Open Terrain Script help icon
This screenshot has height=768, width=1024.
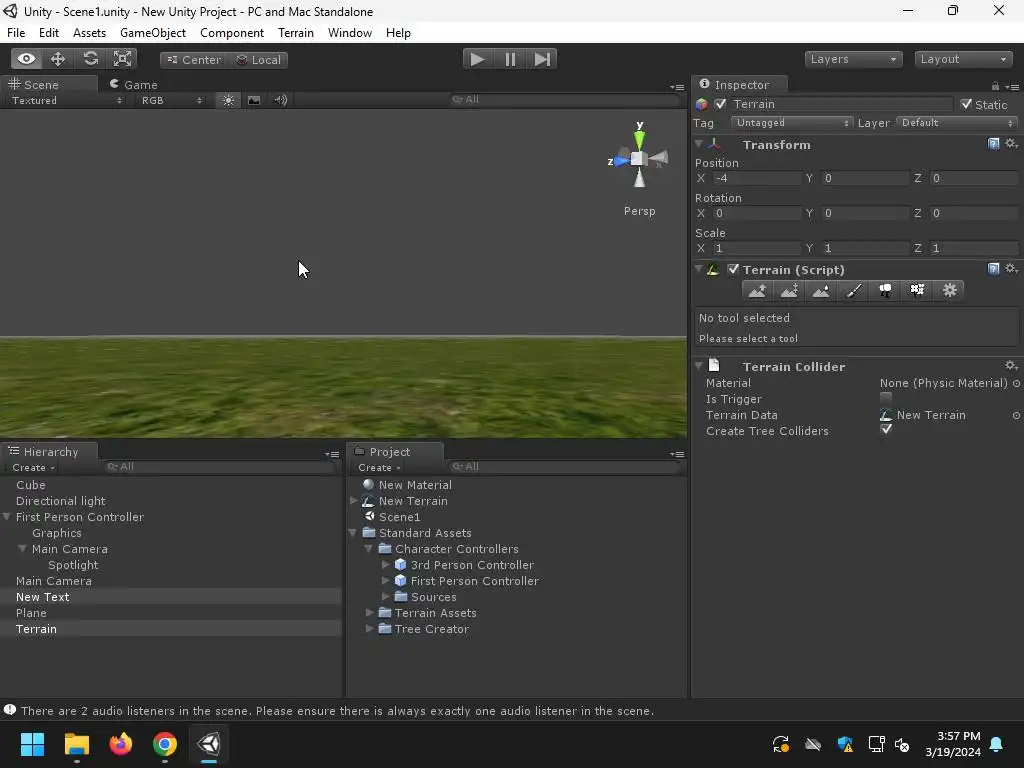pos(993,269)
